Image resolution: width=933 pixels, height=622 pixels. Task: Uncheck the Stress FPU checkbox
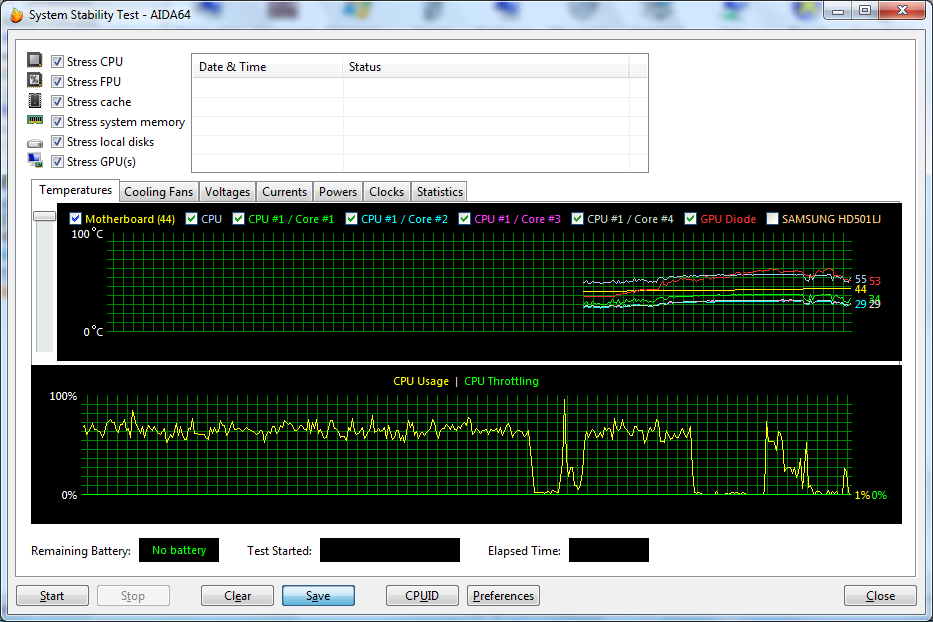(58, 82)
